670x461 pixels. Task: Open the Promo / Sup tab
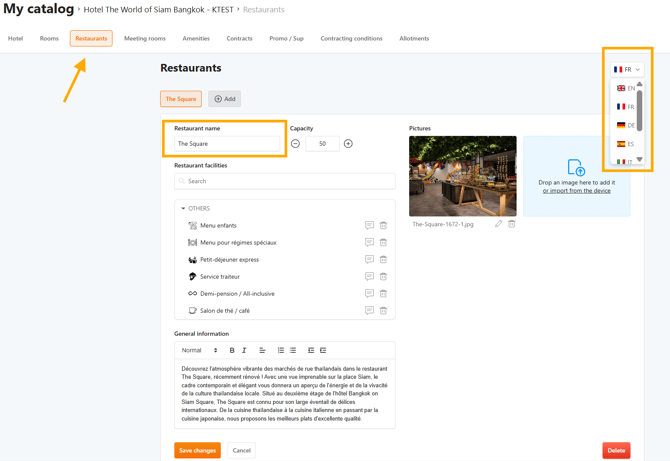pos(286,39)
